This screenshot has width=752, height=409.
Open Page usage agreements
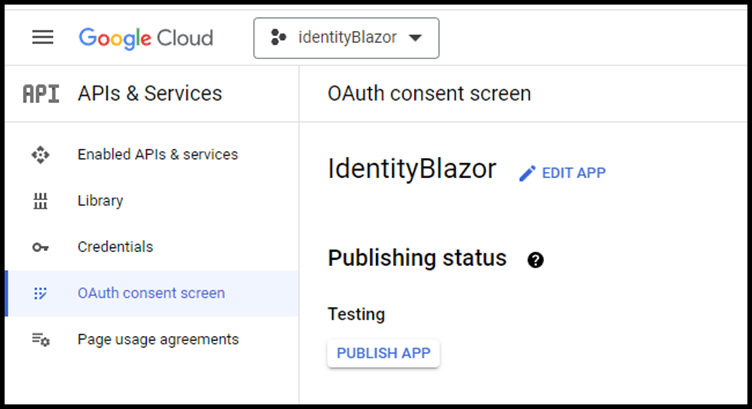click(158, 339)
